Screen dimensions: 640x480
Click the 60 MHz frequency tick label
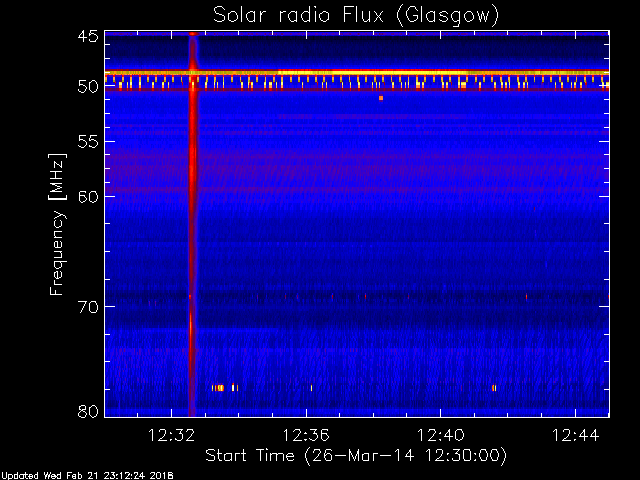coord(88,196)
